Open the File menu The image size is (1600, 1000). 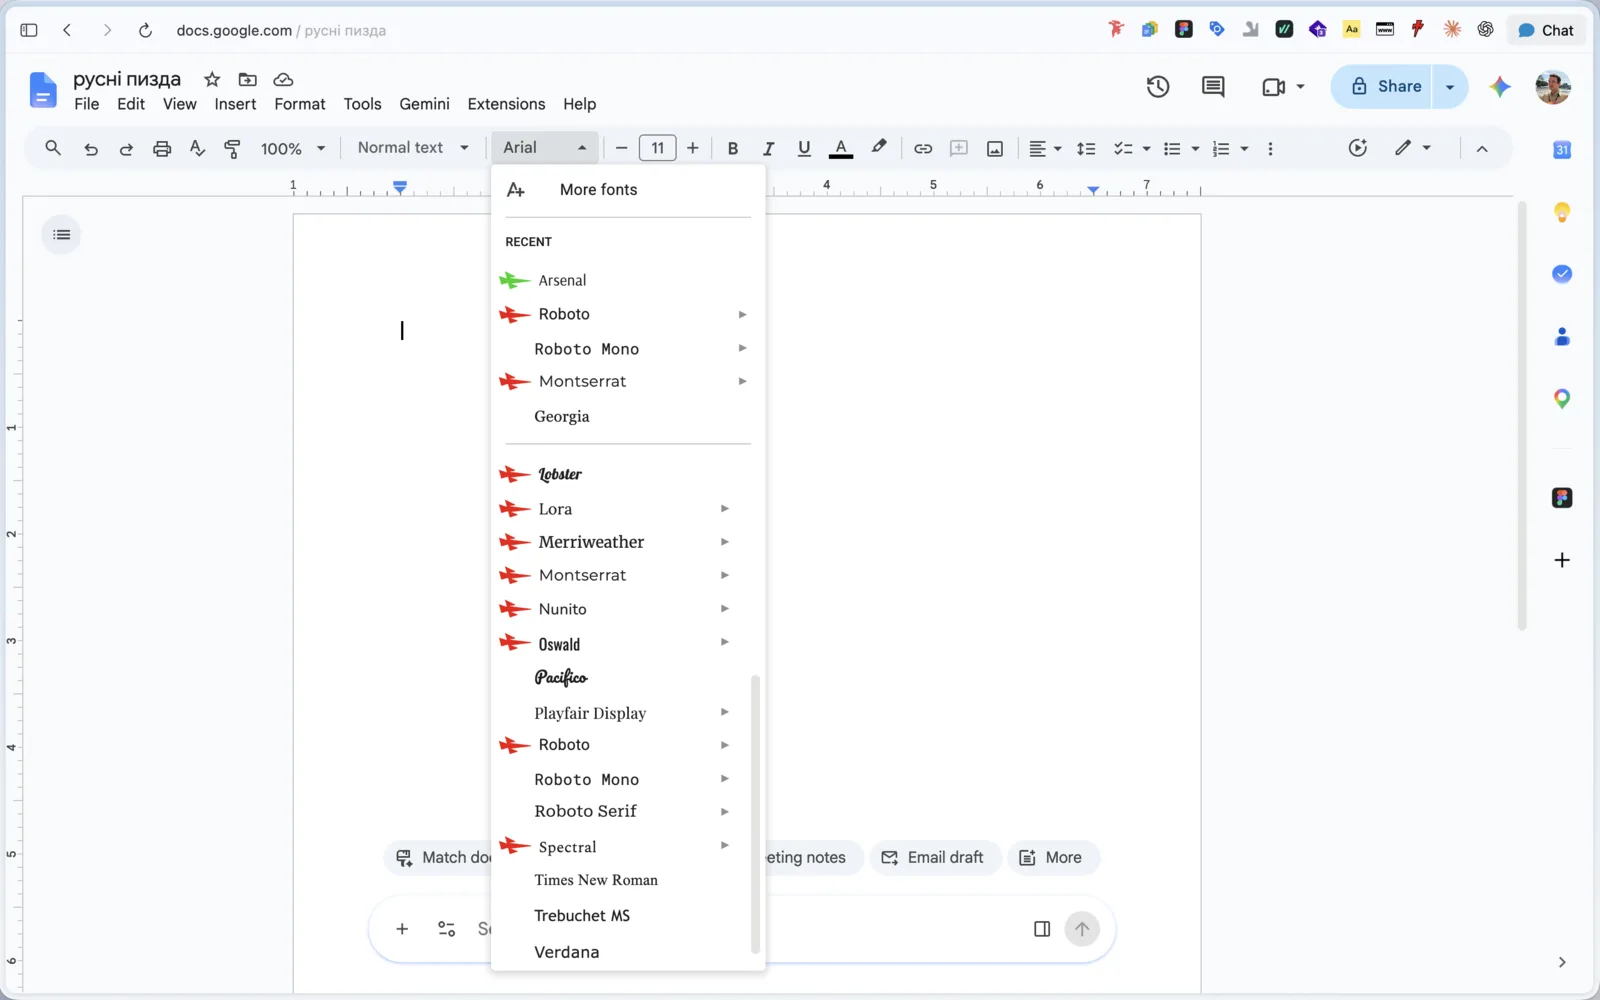[87, 104]
